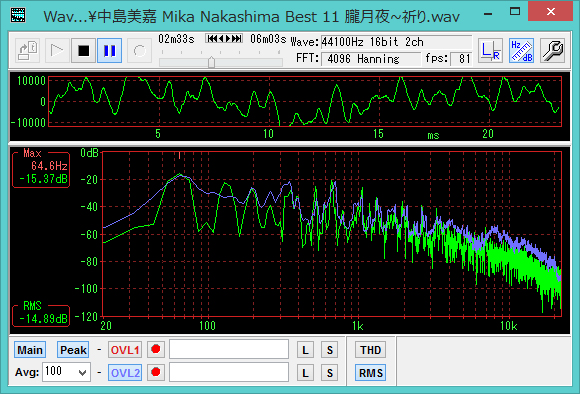Image resolution: width=580 pixels, height=394 pixels.
Task: Load OVL1 overlay with L button
Action: [305, 350]
